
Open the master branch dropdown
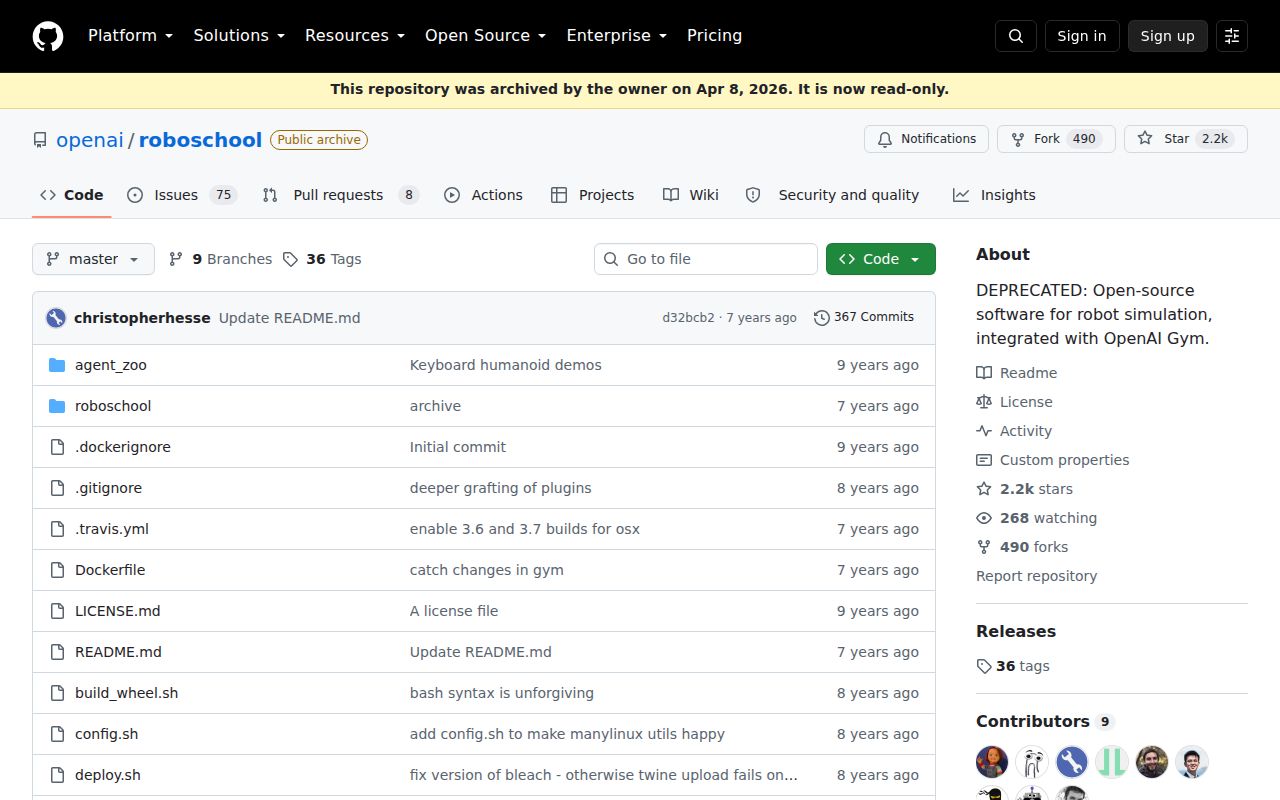click(x=93, y=259)
